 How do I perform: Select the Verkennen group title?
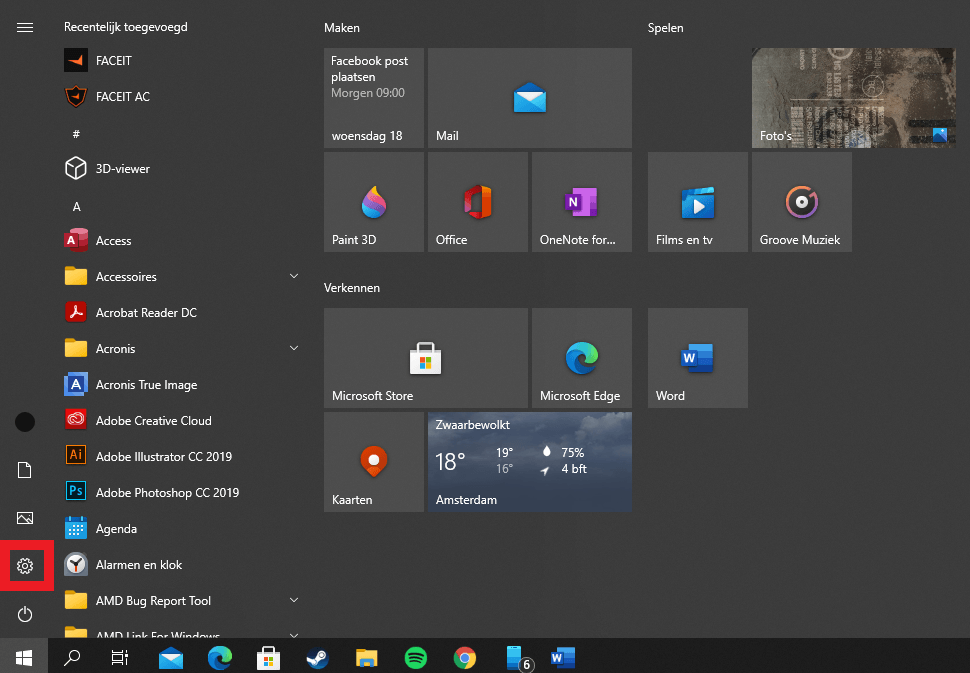352,288
